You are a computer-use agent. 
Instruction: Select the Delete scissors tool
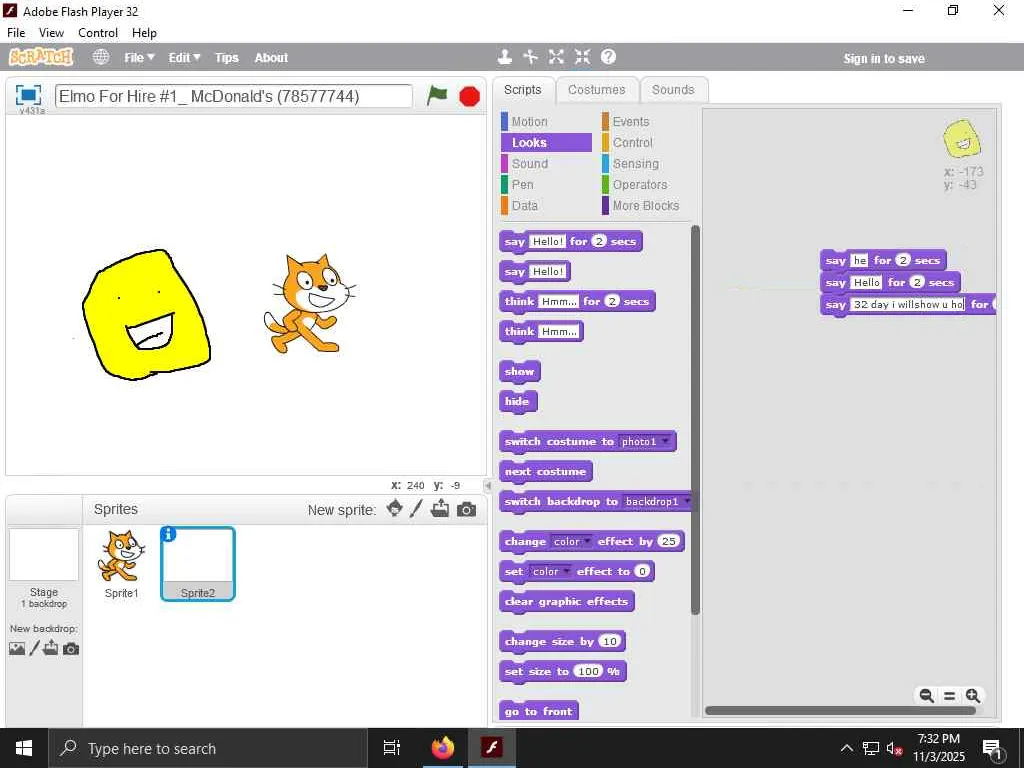tap(530, 57)
